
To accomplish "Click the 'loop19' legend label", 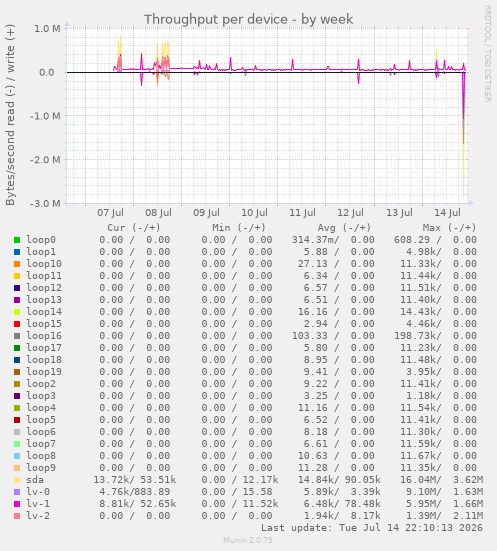I will [44, 372].
